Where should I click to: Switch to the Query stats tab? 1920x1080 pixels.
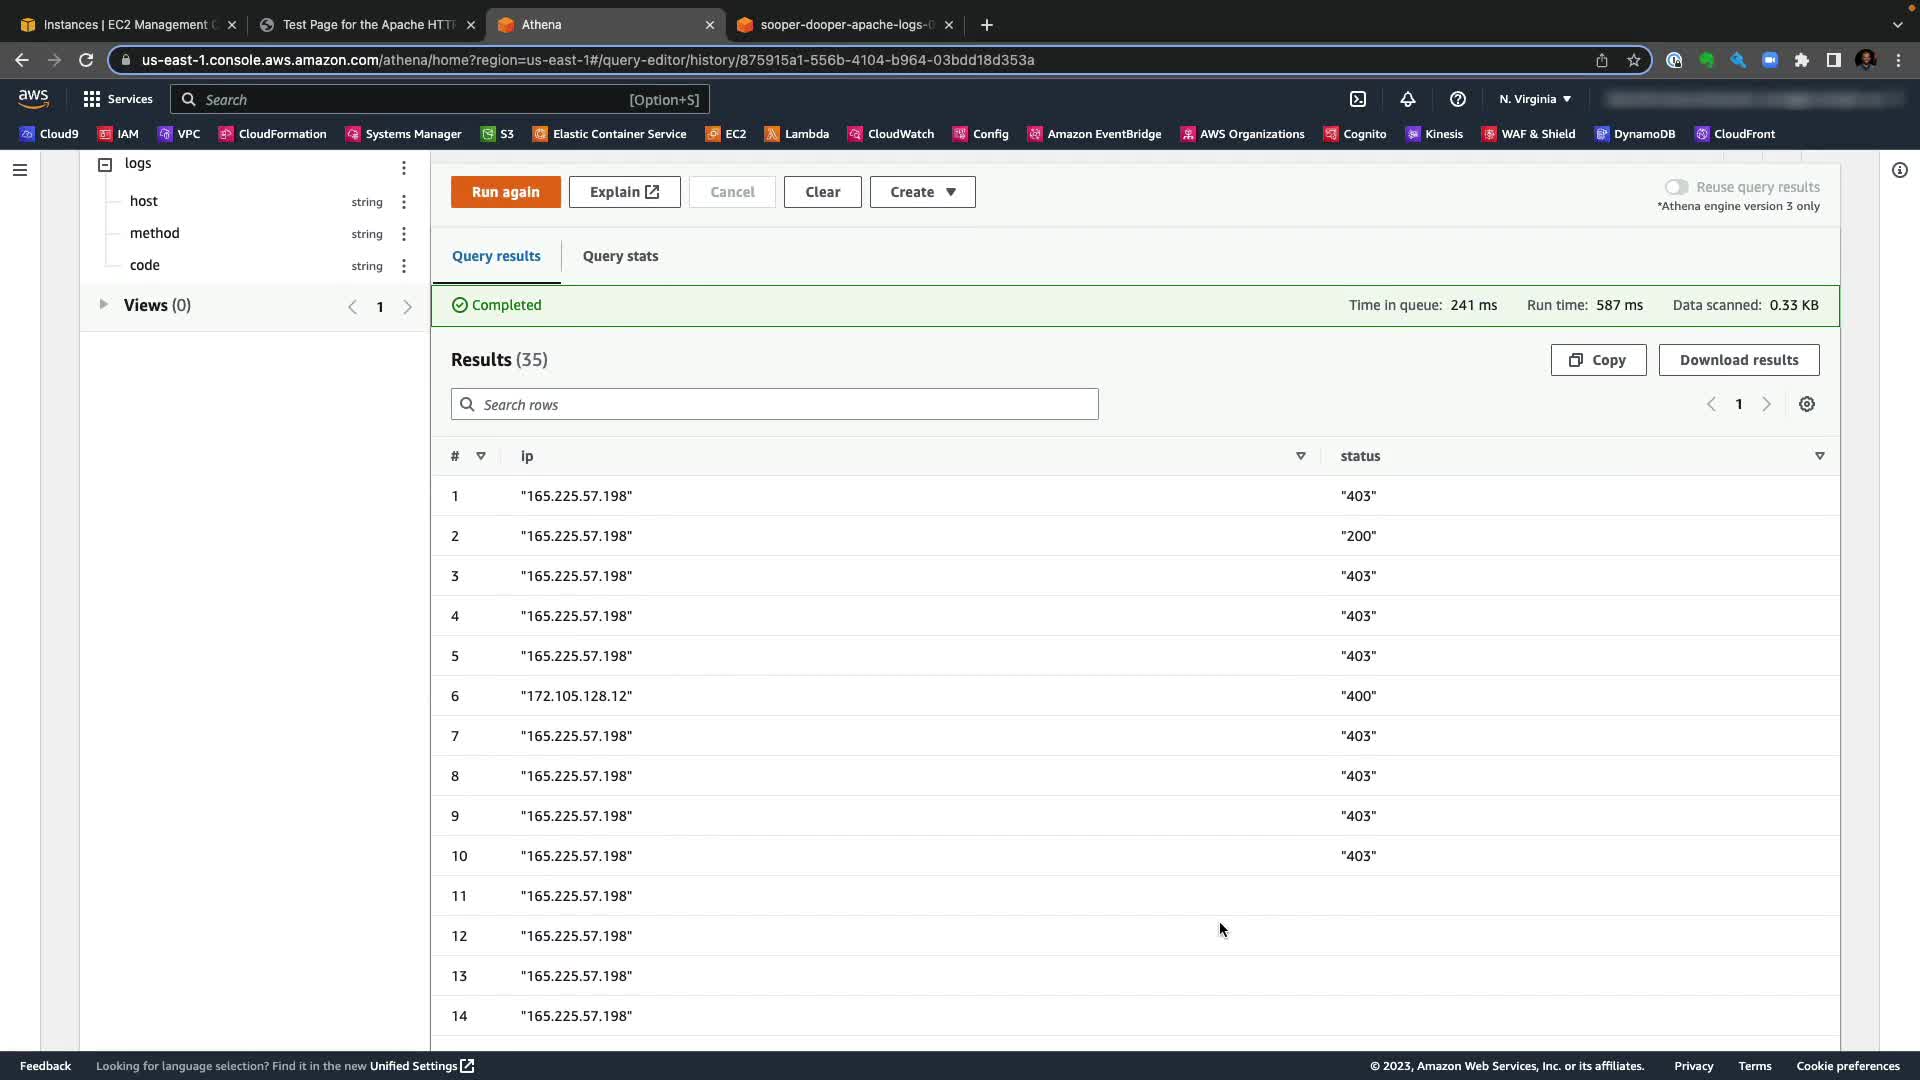(x=620, y=256)
